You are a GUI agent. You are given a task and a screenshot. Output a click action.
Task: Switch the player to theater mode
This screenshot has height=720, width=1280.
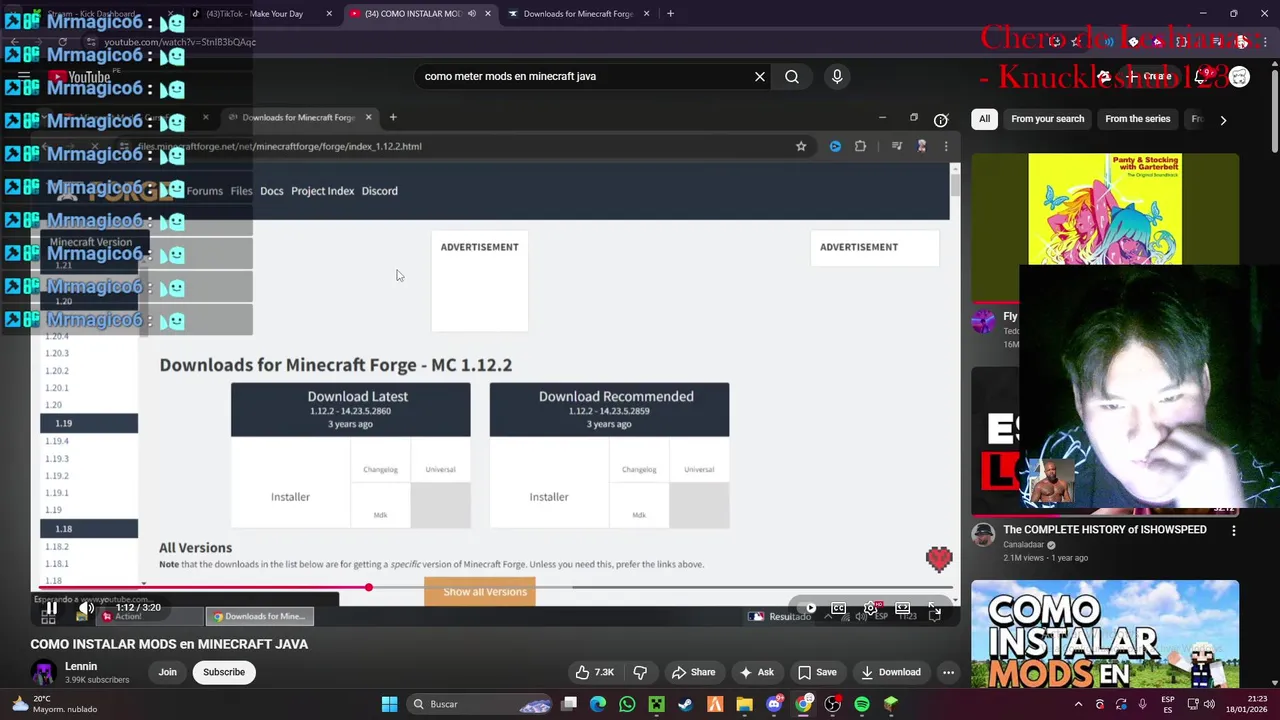[902, 608]
